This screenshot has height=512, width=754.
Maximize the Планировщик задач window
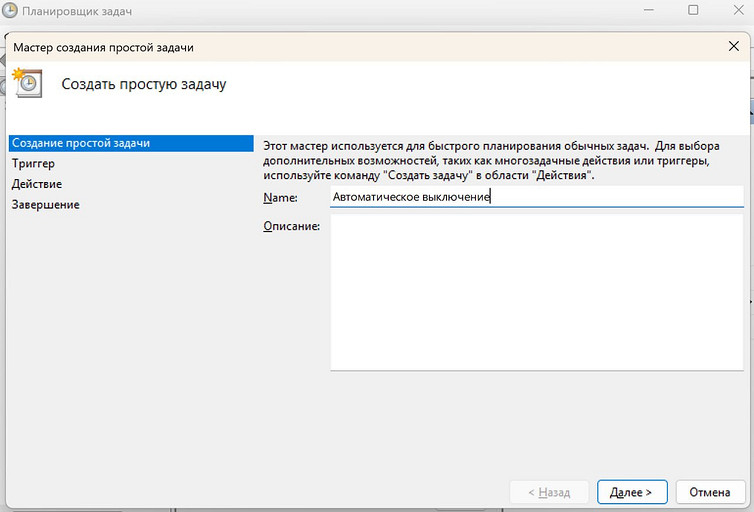(693, 10)
